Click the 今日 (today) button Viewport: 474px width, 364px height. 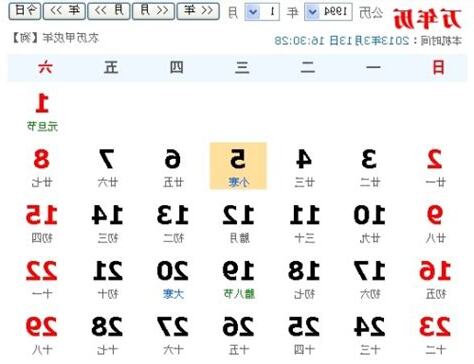(x=24, y=11)
